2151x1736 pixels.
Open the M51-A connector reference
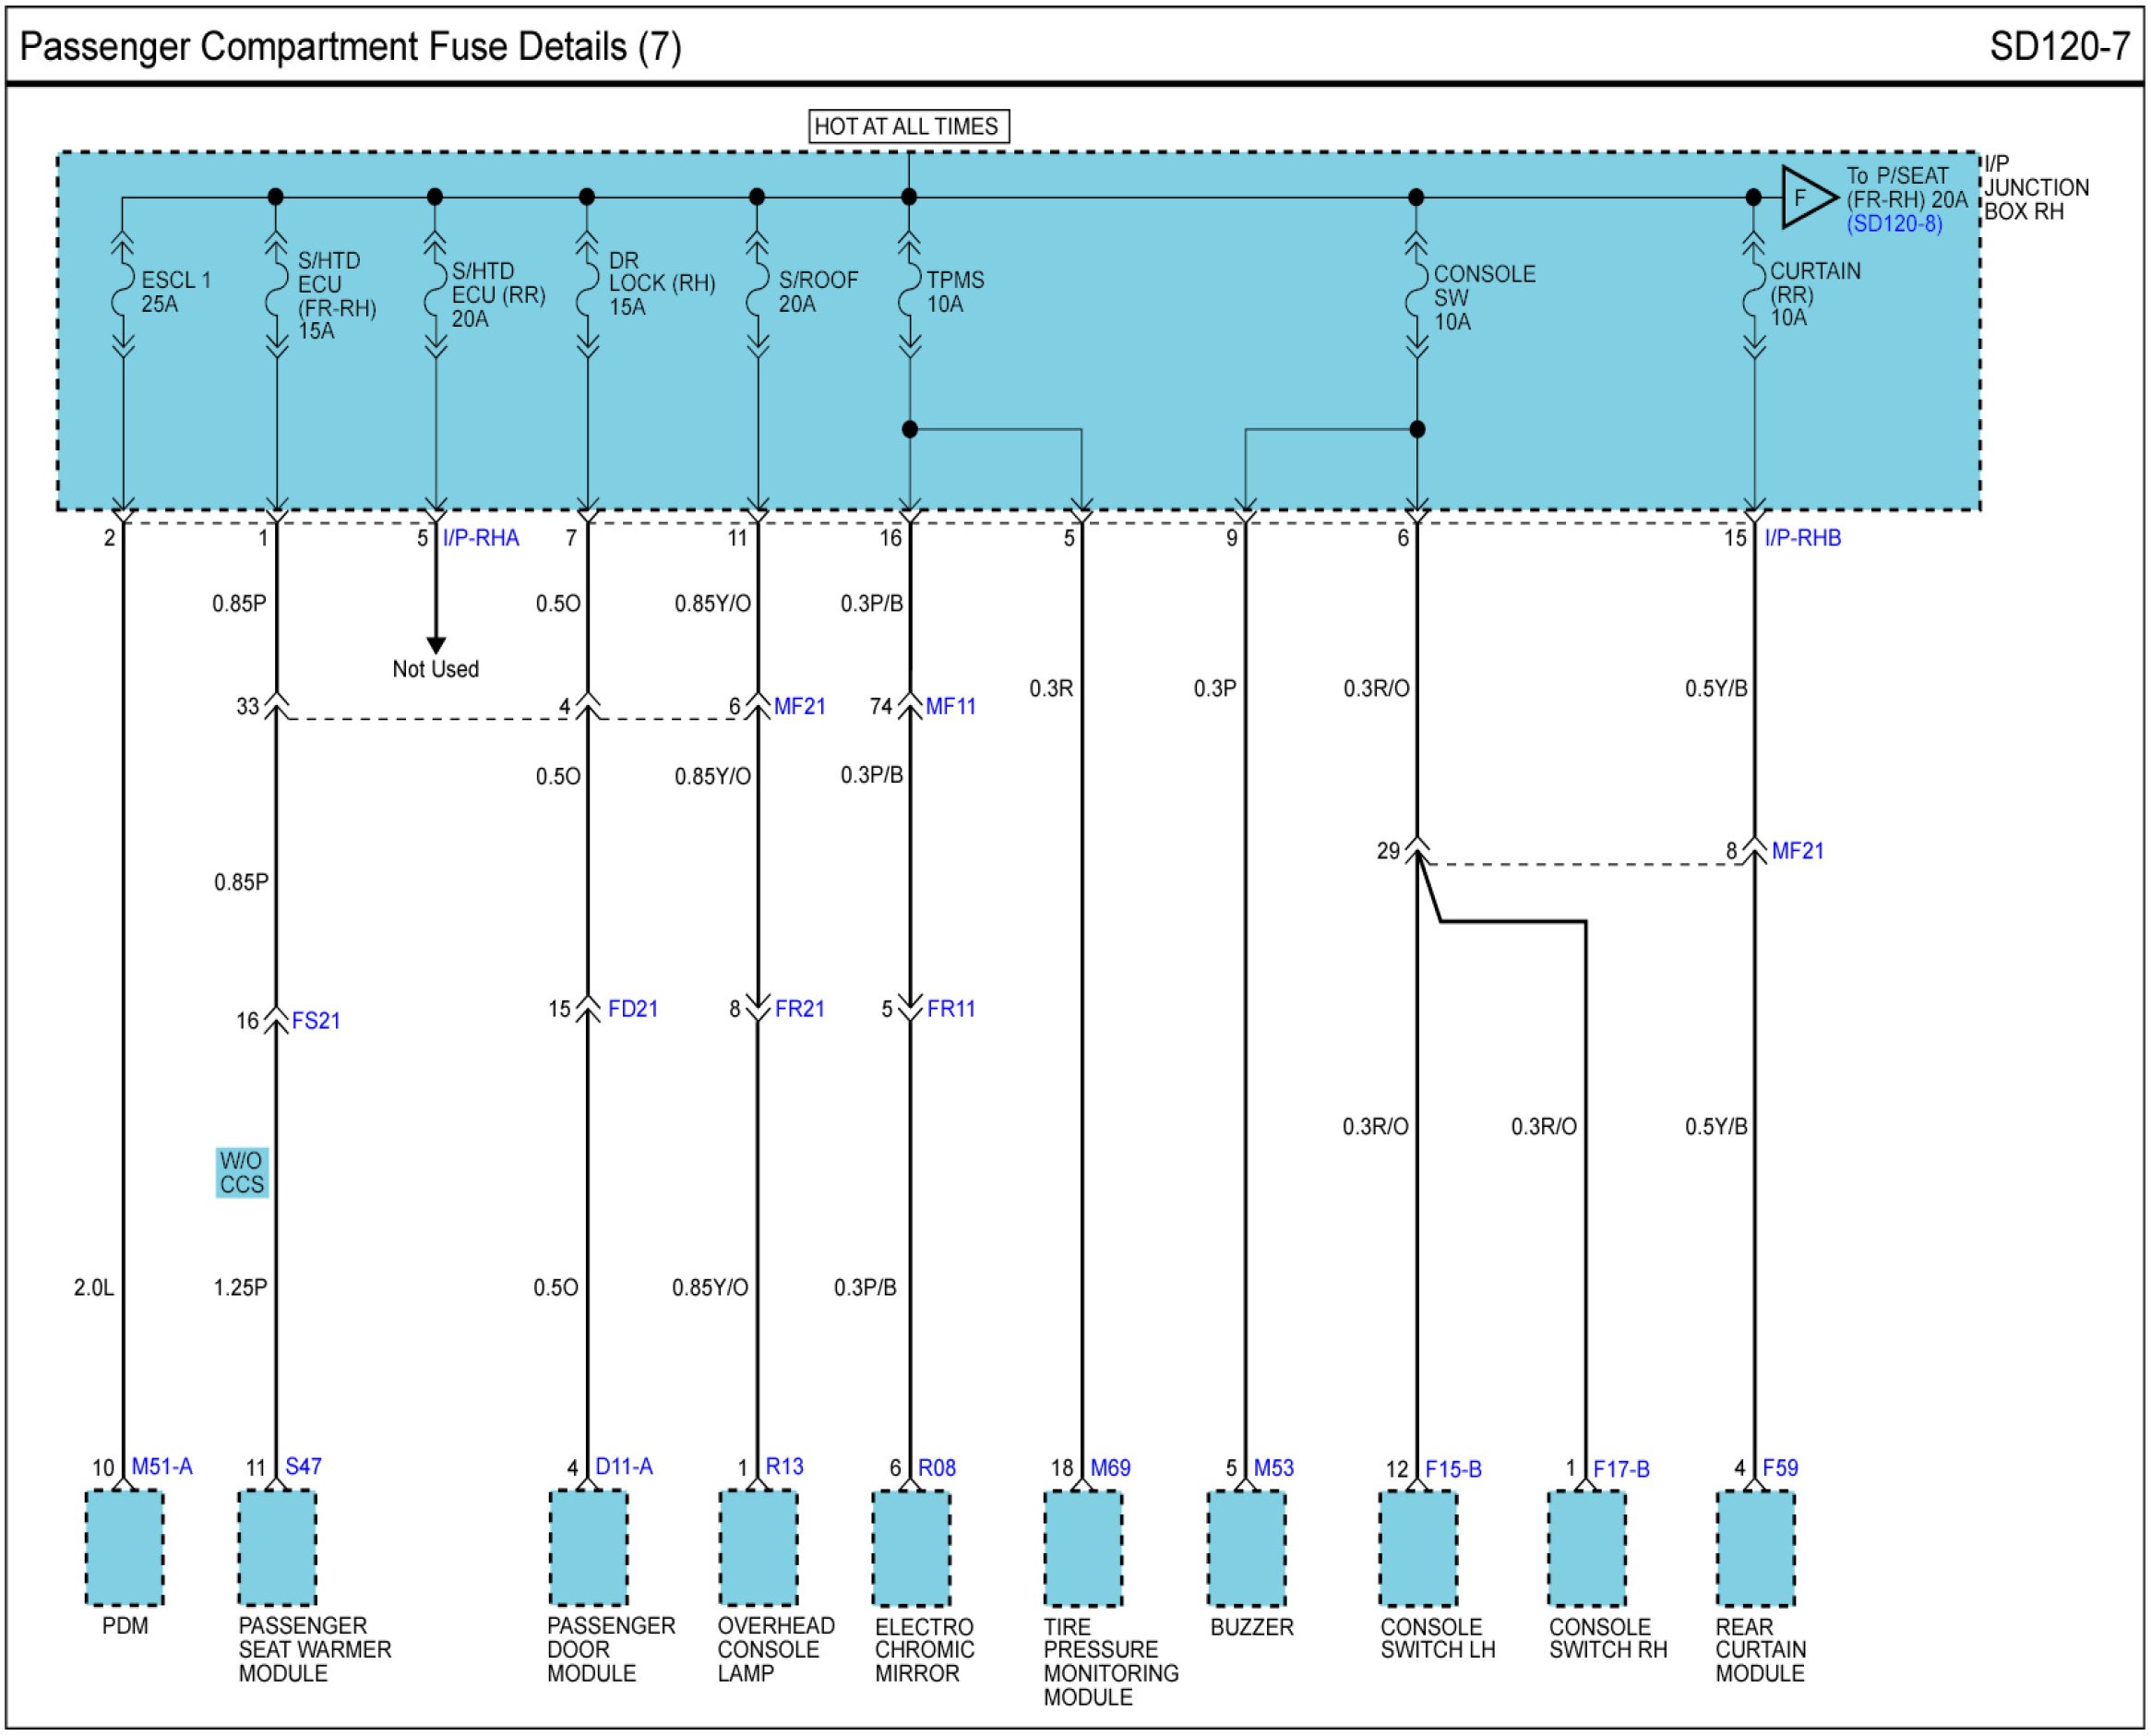[x=162, y=1466]
